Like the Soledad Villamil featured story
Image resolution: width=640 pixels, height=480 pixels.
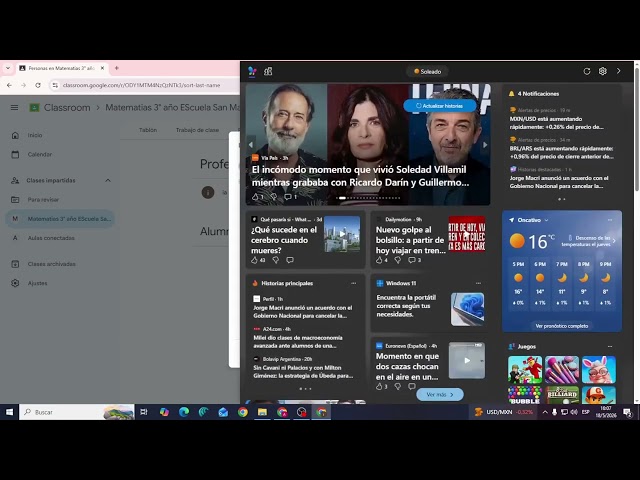(x=257, y=197)
